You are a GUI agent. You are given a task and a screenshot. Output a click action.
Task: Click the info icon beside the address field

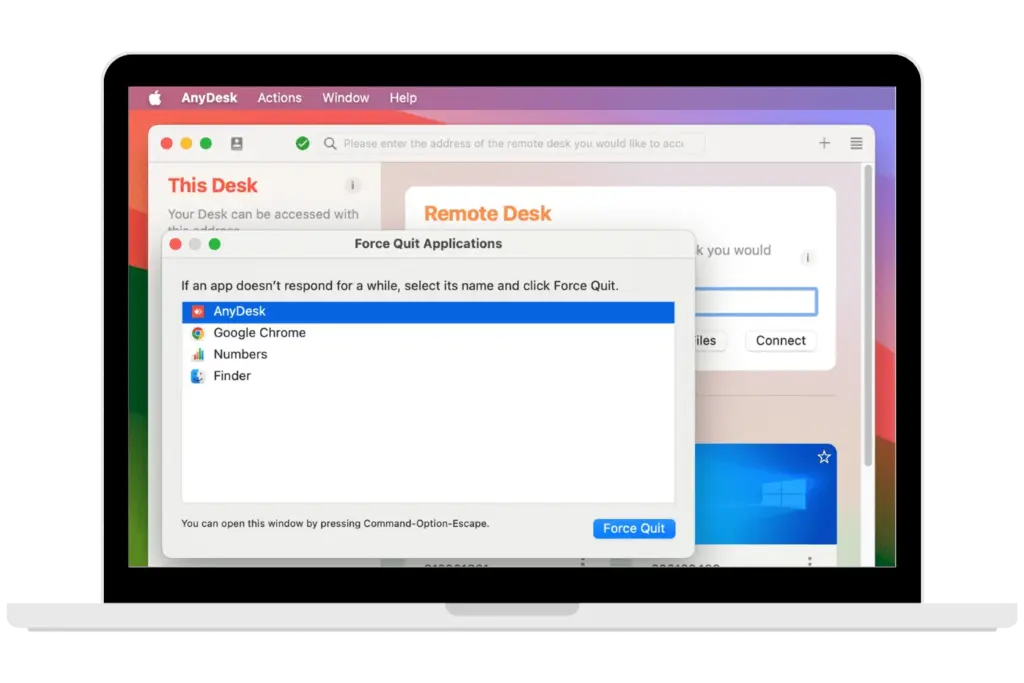(807, 258)
